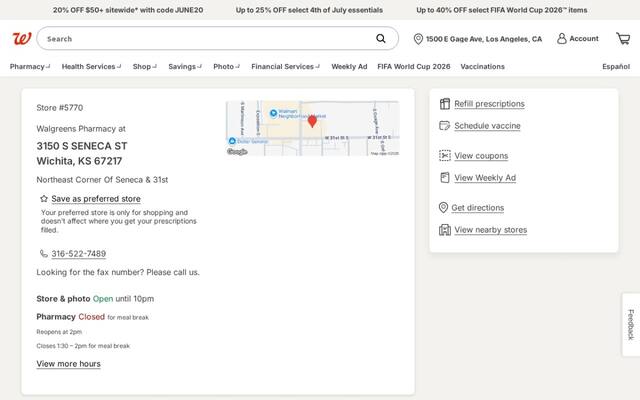The image size is (640, 400).
Task: Click the View Weekly Ad page icon
Action: click(444, 178)
